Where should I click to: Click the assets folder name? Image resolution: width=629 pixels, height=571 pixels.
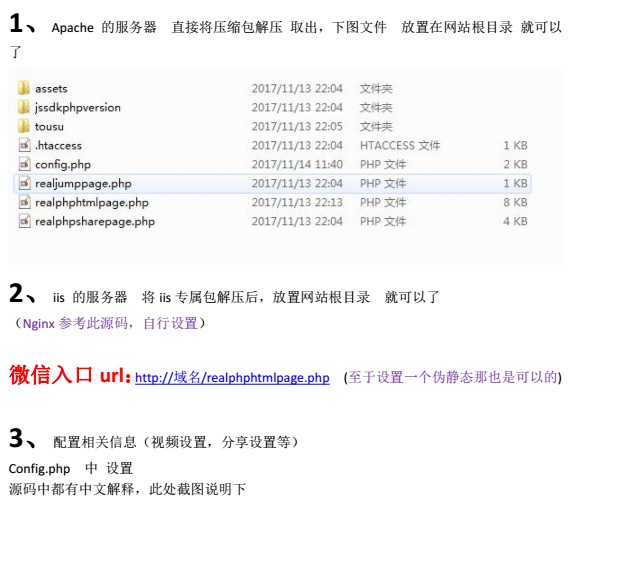51,88
